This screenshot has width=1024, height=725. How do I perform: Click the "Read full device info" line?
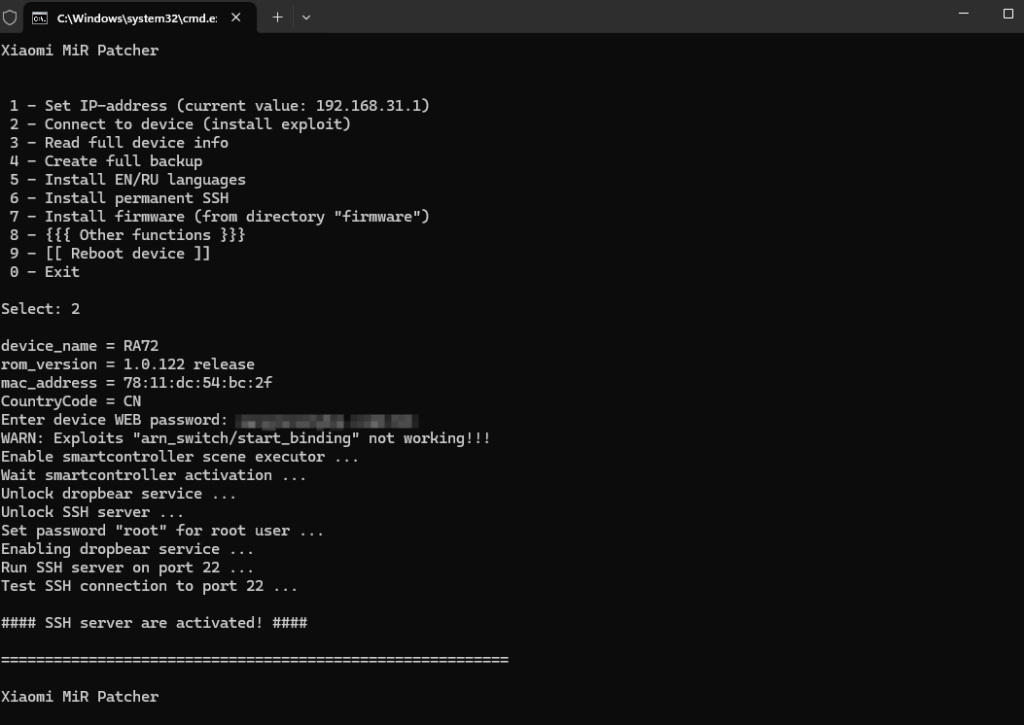(119, 143)
